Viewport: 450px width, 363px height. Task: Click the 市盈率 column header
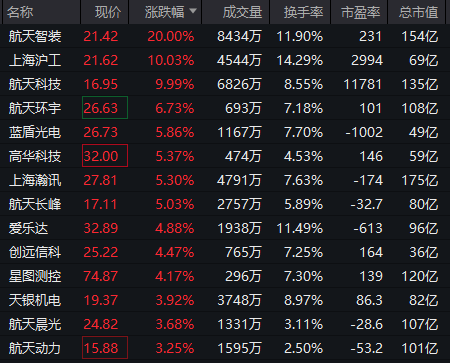361,12
